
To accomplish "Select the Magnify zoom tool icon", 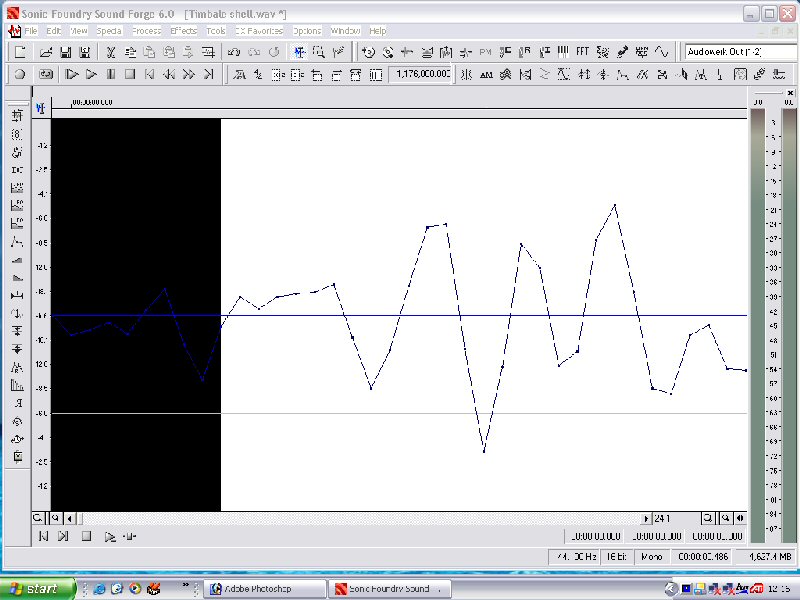I will coord(319,52).
